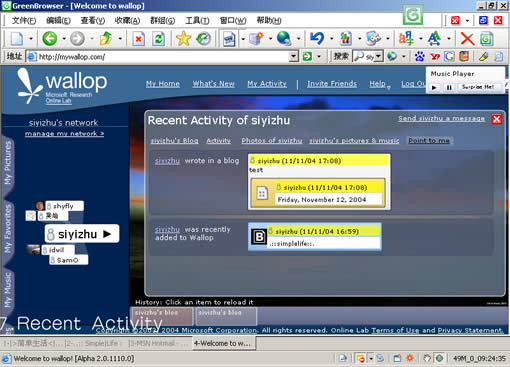Refresh the page with green arrows icon
This screenshot has width=510, height=367.
(x=159, y=39)
